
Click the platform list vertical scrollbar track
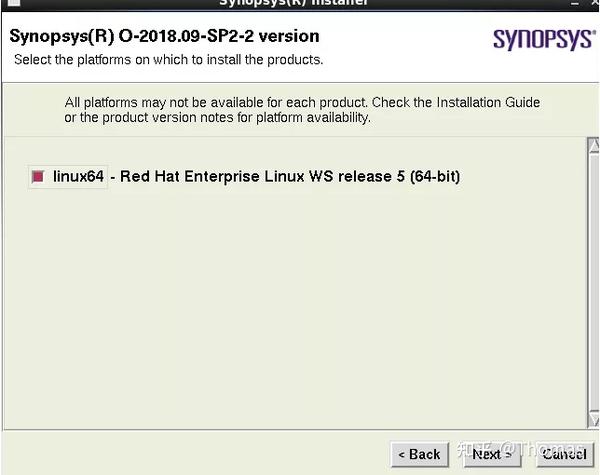click(592, 290)
